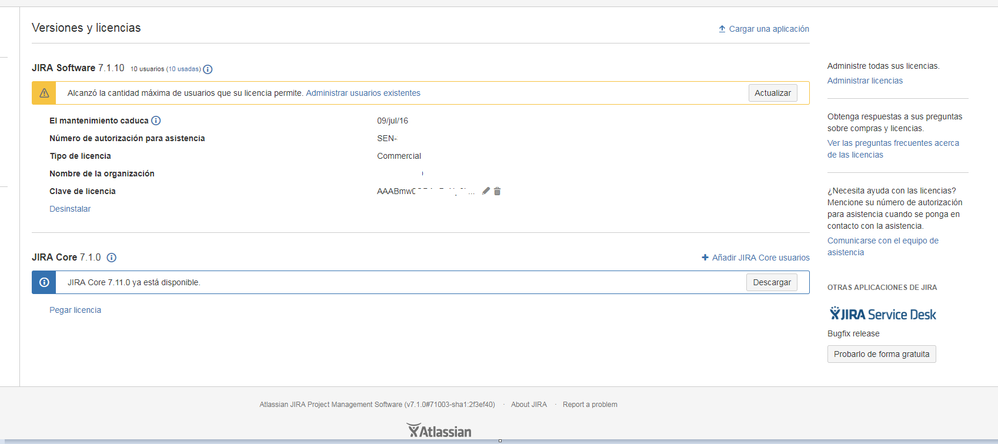
Task: Click the Bugfix release text
Action: (x=854, y=333)
